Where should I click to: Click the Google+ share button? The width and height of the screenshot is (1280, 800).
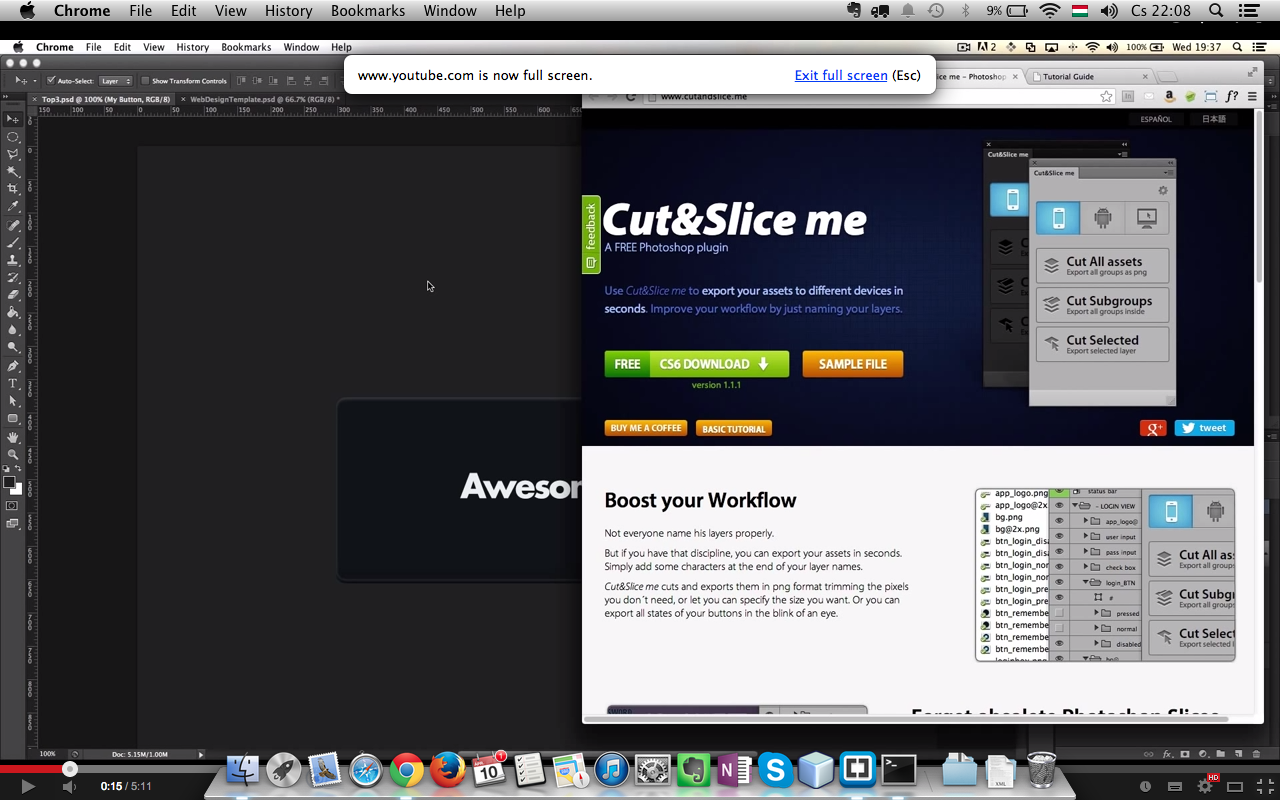click(1153, 428)
